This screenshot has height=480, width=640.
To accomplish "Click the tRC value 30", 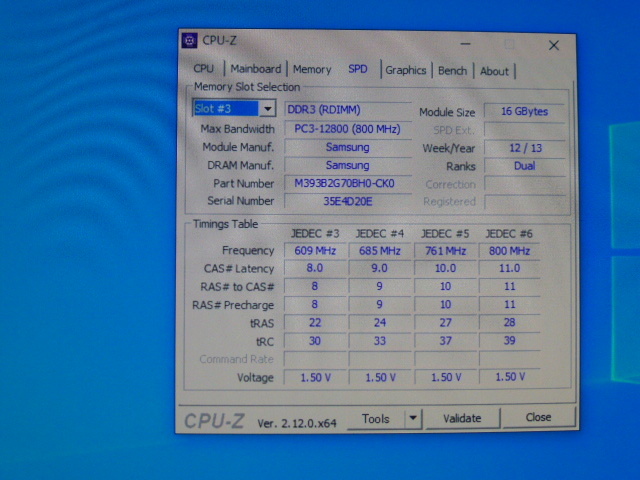I will pos(315,341).
